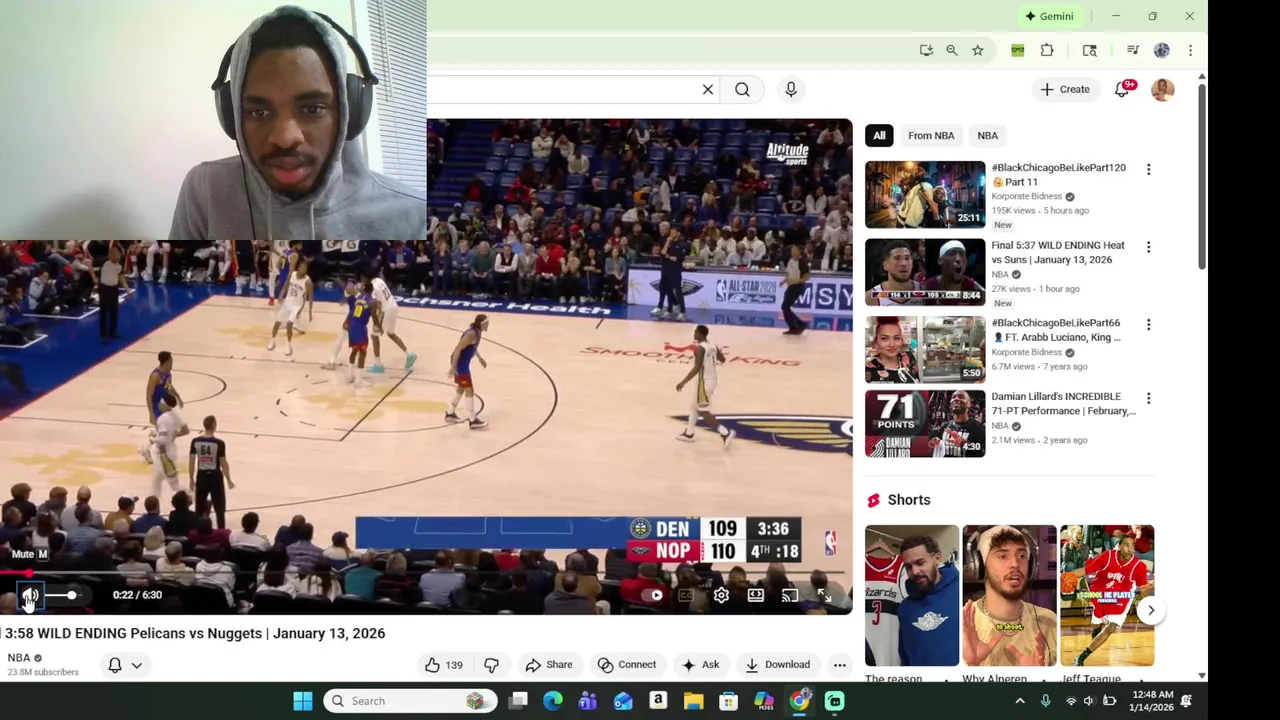
Task: Open the 'Why Alperen' Short
Action: (x=1009, y=595)
